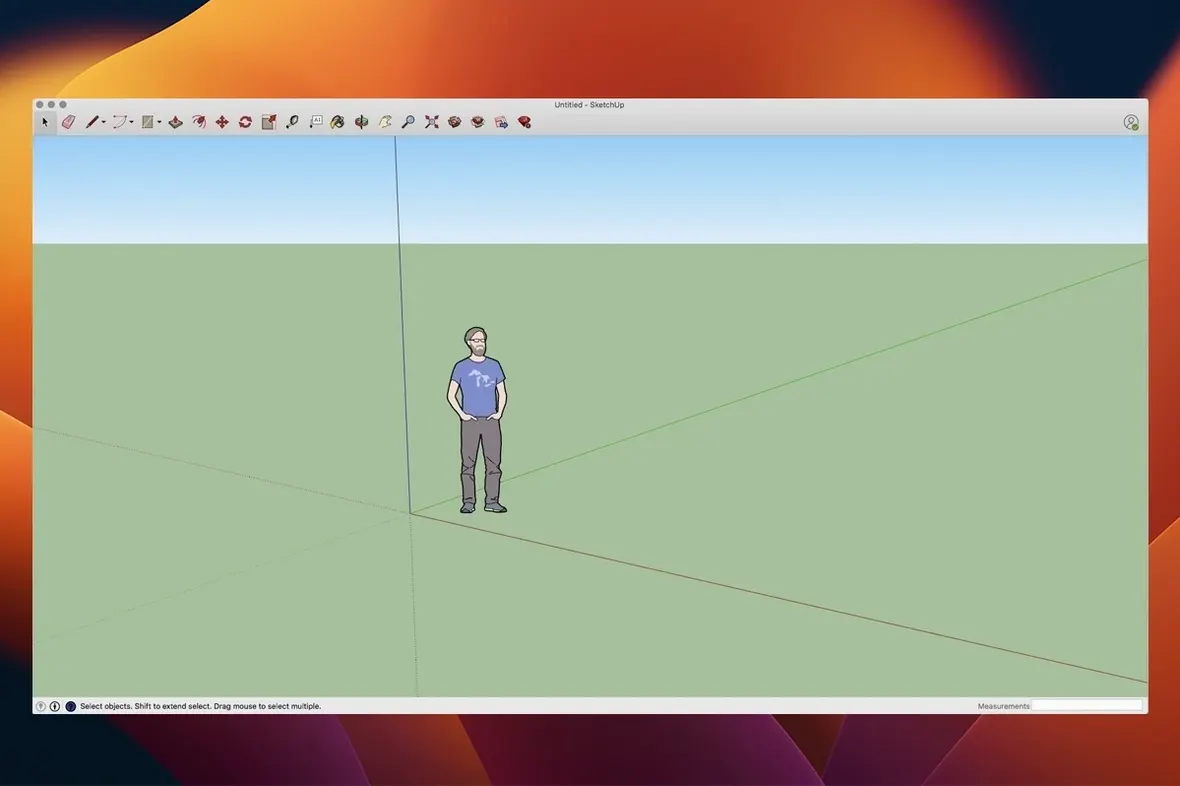Open the 3D Warehouse icon

coord(455,122)
